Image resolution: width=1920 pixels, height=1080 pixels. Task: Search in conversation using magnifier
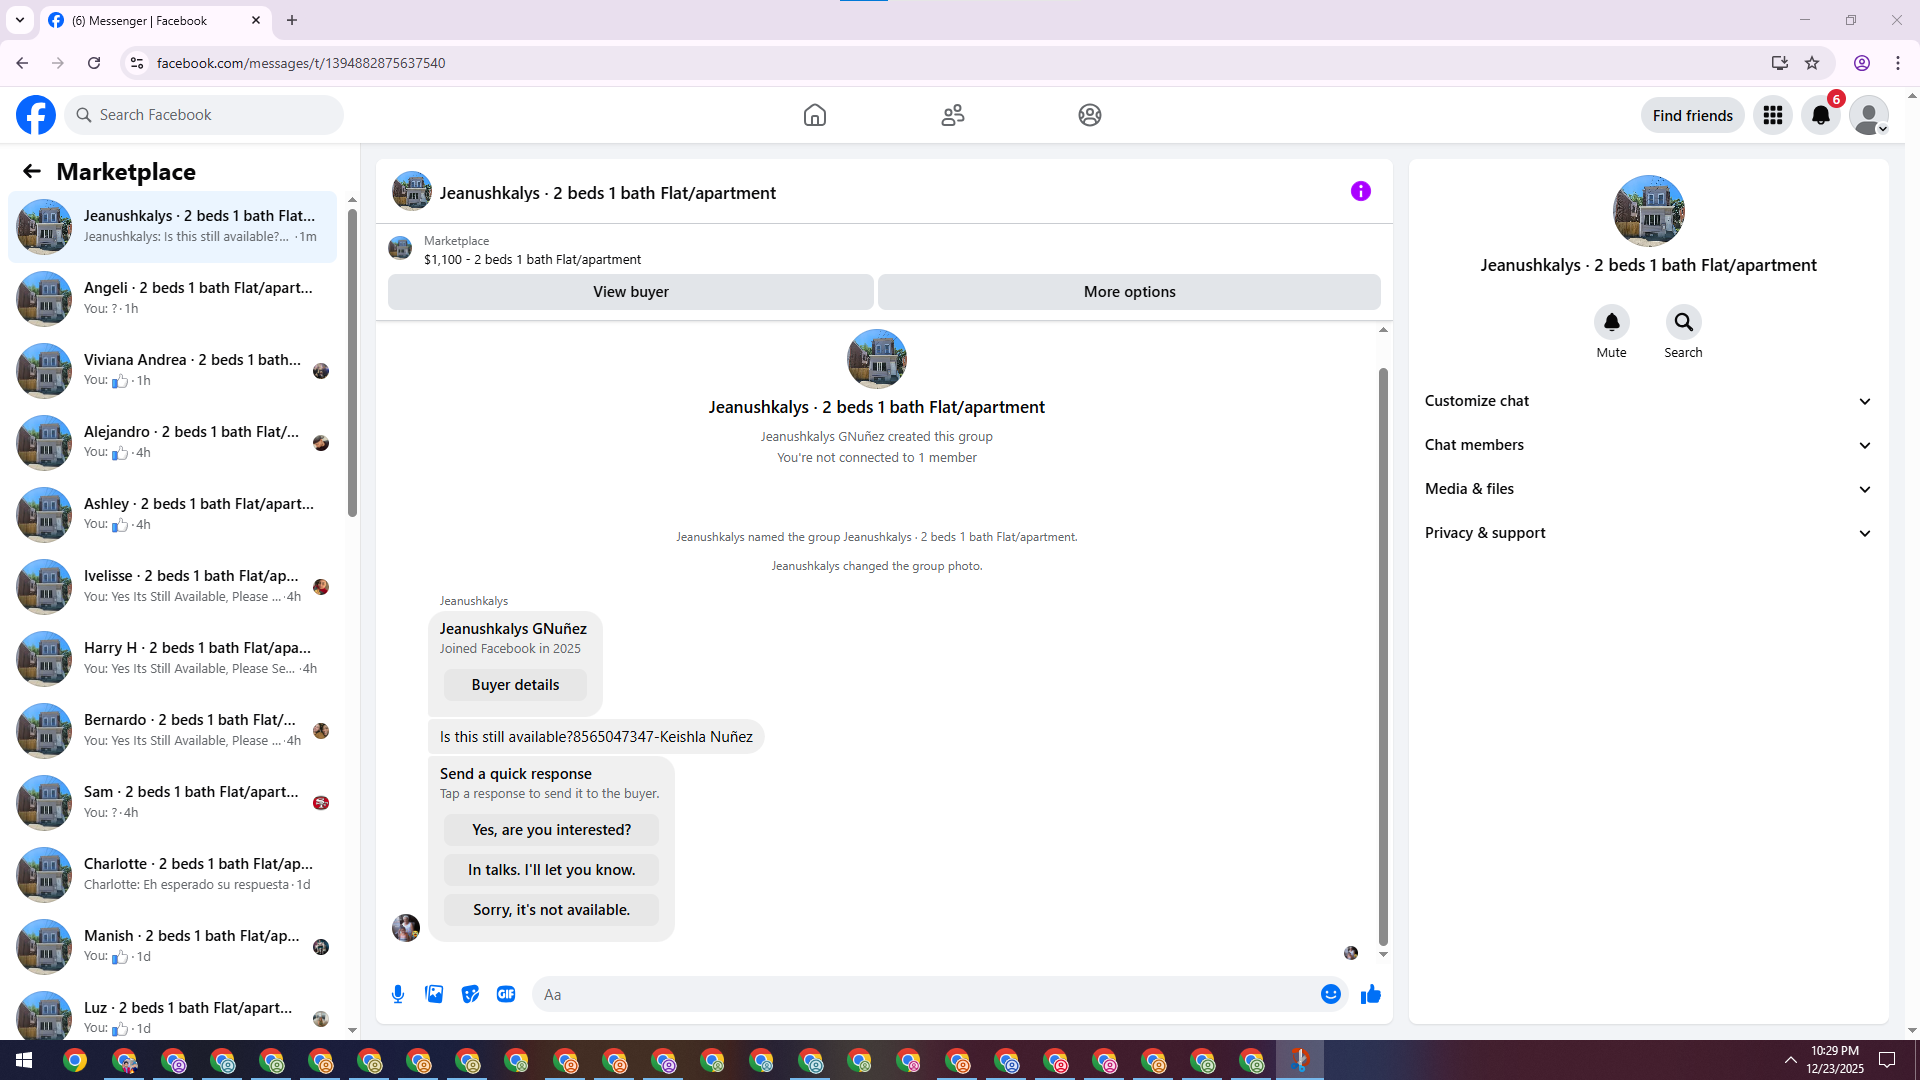click(x=1683, y=323)
